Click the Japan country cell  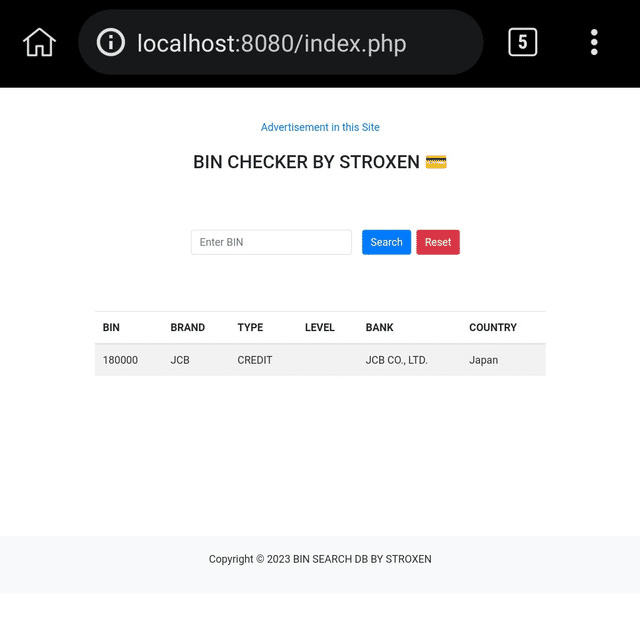(483, 360)
